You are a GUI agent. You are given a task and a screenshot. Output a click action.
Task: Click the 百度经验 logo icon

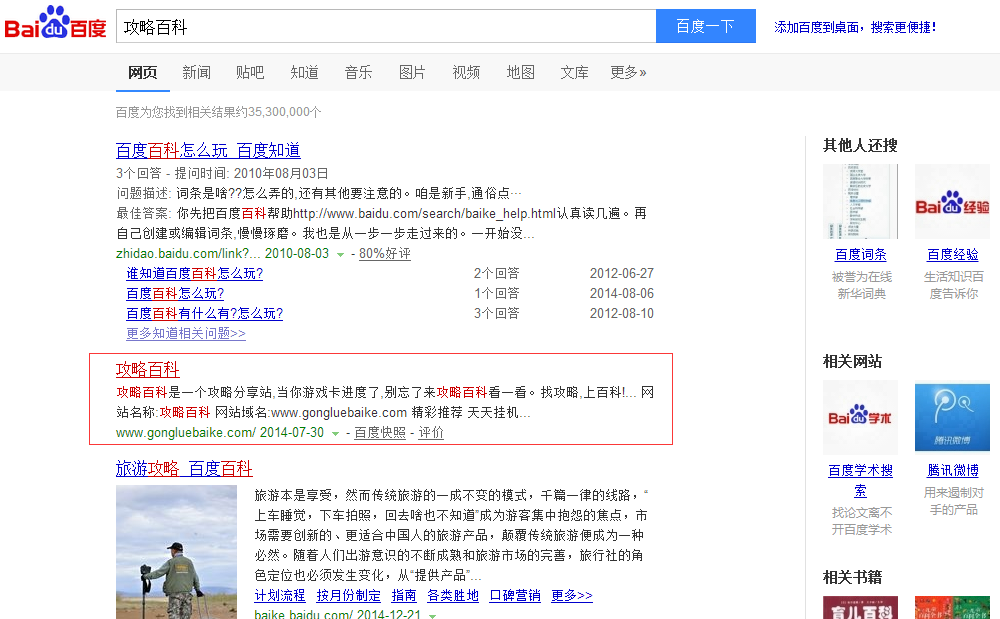pos(952,201)
